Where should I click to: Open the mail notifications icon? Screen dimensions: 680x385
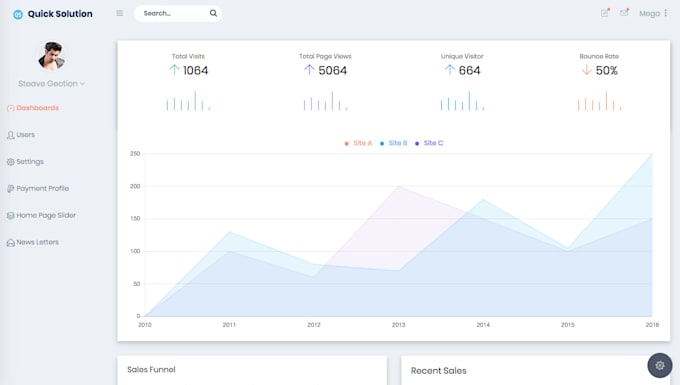click(x=624, y=13)
